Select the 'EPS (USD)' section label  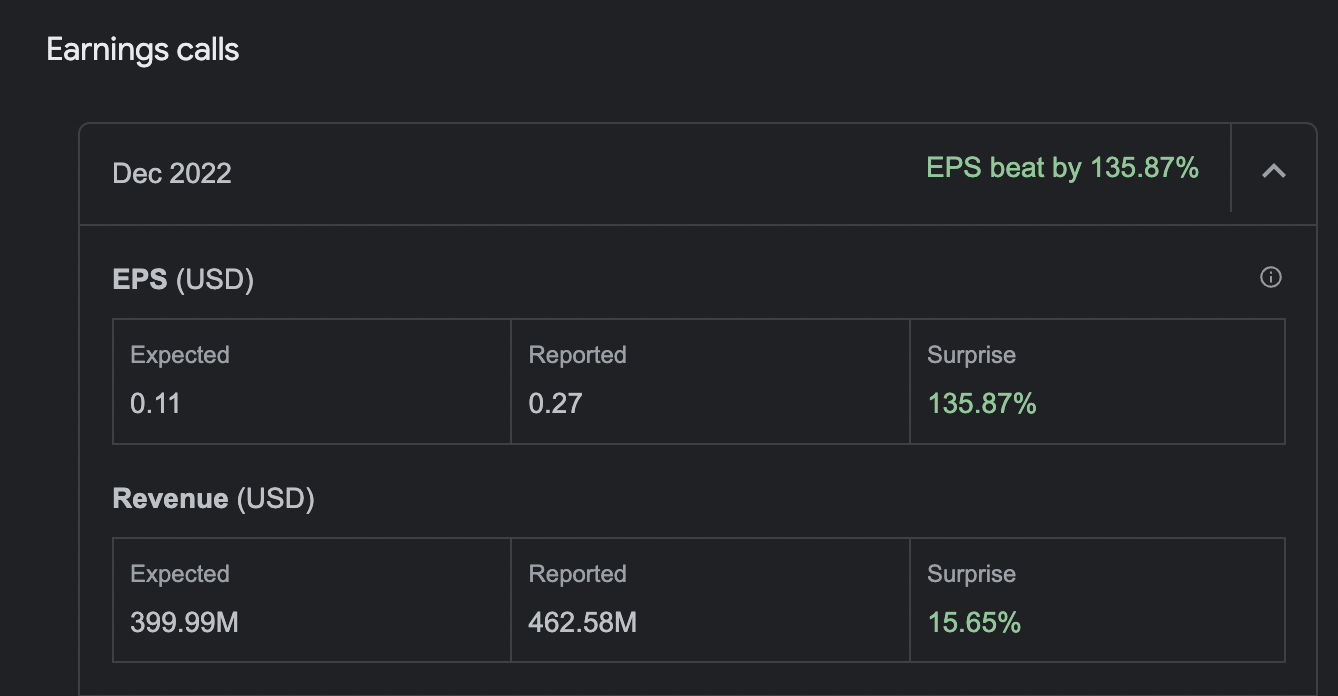(183, 279)
